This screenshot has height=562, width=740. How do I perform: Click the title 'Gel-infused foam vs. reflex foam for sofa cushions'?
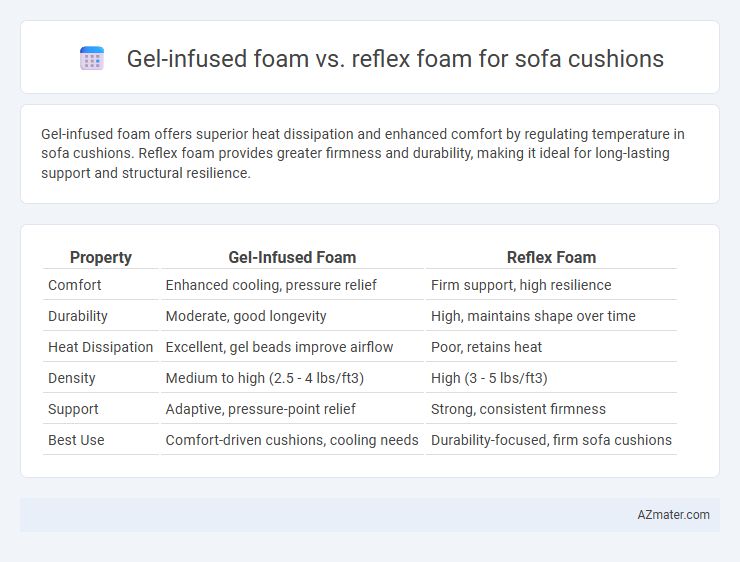(395, 59)
